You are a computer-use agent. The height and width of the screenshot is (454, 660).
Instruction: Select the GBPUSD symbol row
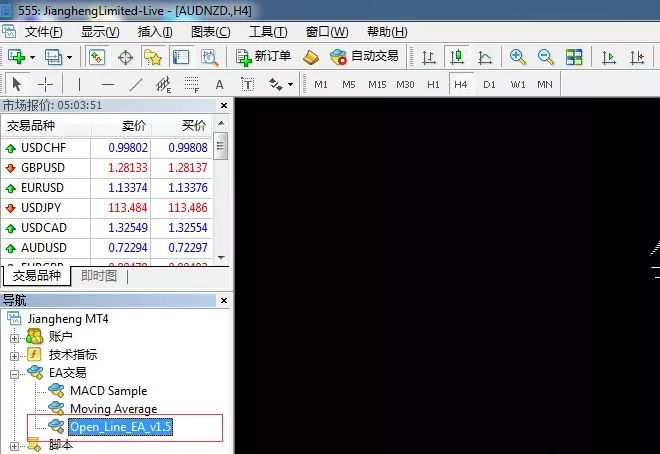[107, 168]
